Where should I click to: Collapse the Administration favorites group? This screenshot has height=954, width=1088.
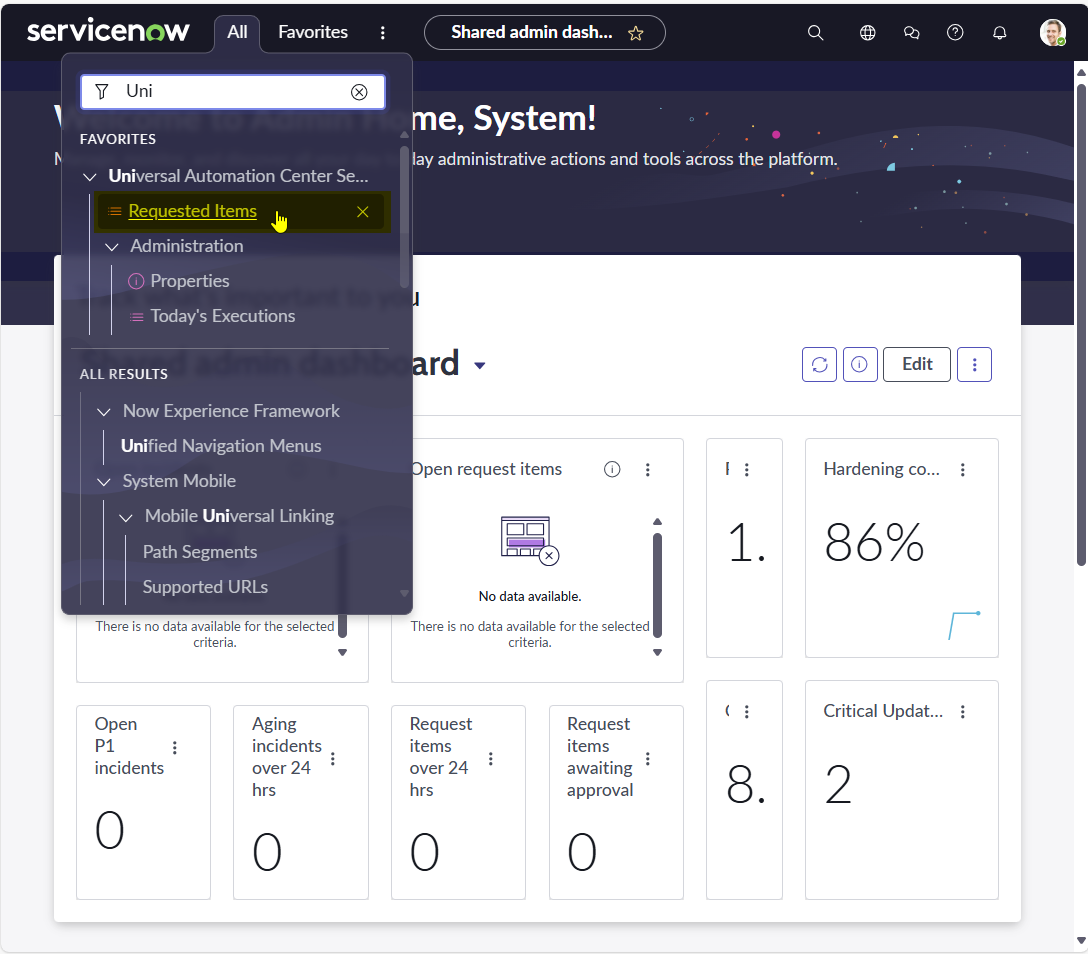[x=112, y=247]
